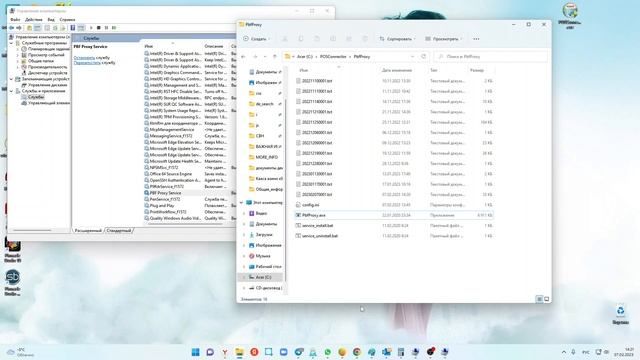Select the service_uninstall.bat file
The height and width of the screenshot is (360, 640).
click(394, 236)
